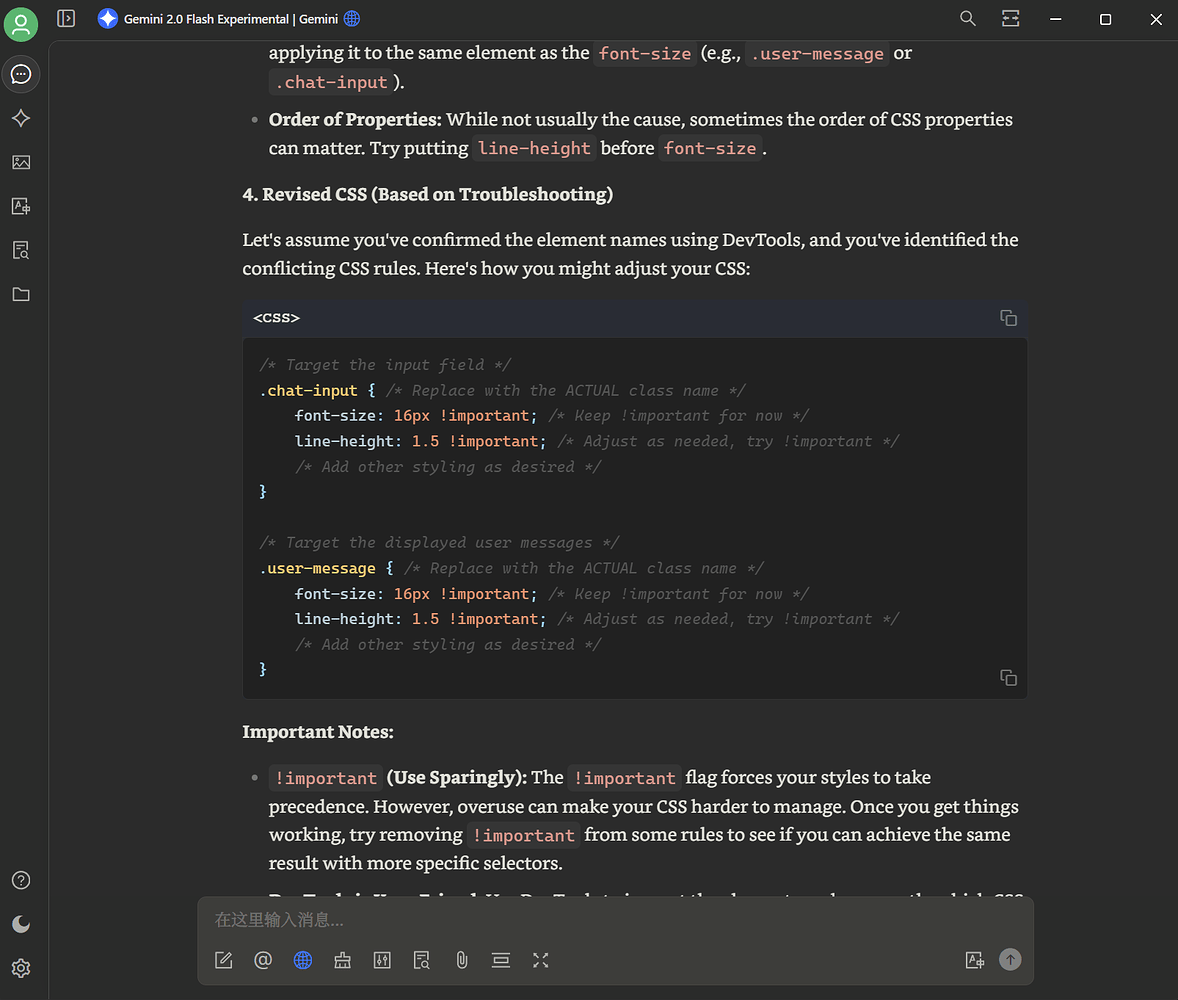Open the knowledge base icon in sidebar
This screenshot has height=1000, width=1178.
[21, 250]
